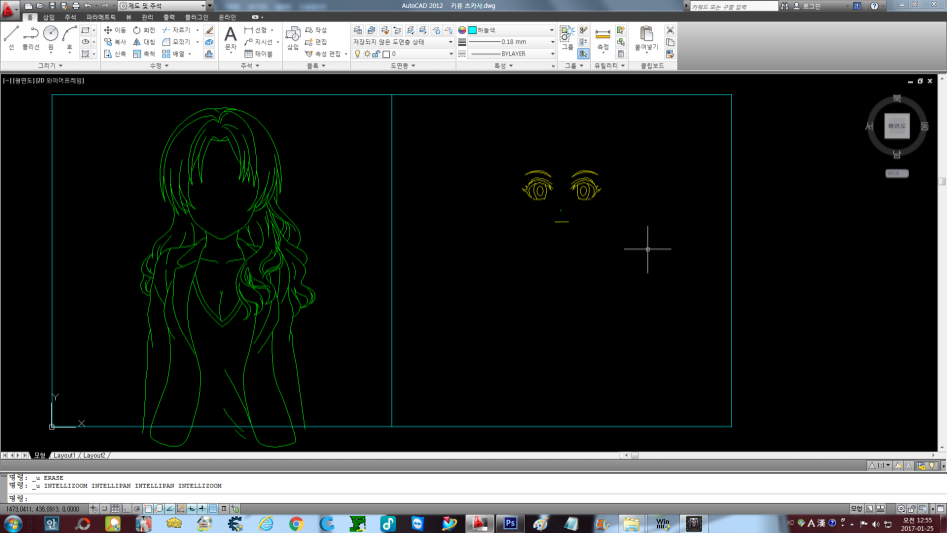The height and width of the screenshot is (533, 947).
Task: Open the Text (문자) annotation tool
Action: click(230, 38)
